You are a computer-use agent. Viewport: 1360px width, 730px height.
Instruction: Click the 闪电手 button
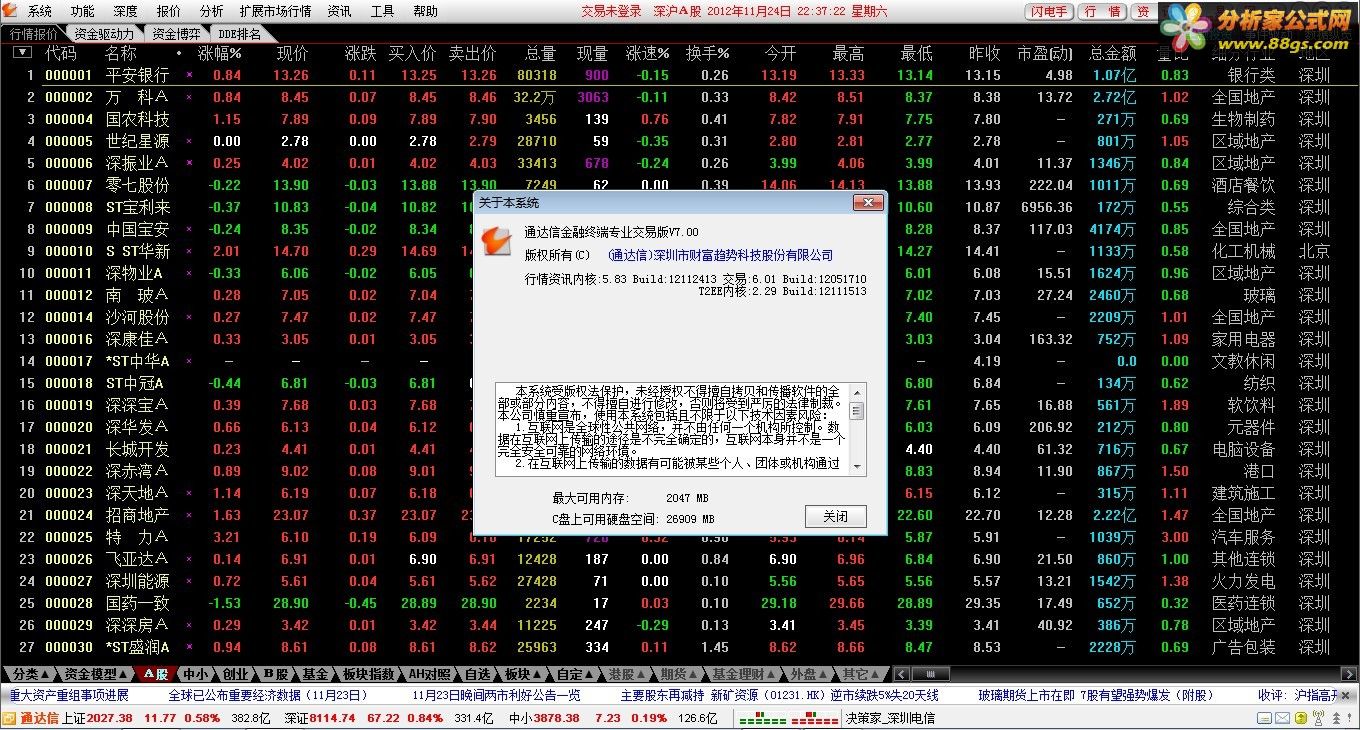[x=1049, y=12]
